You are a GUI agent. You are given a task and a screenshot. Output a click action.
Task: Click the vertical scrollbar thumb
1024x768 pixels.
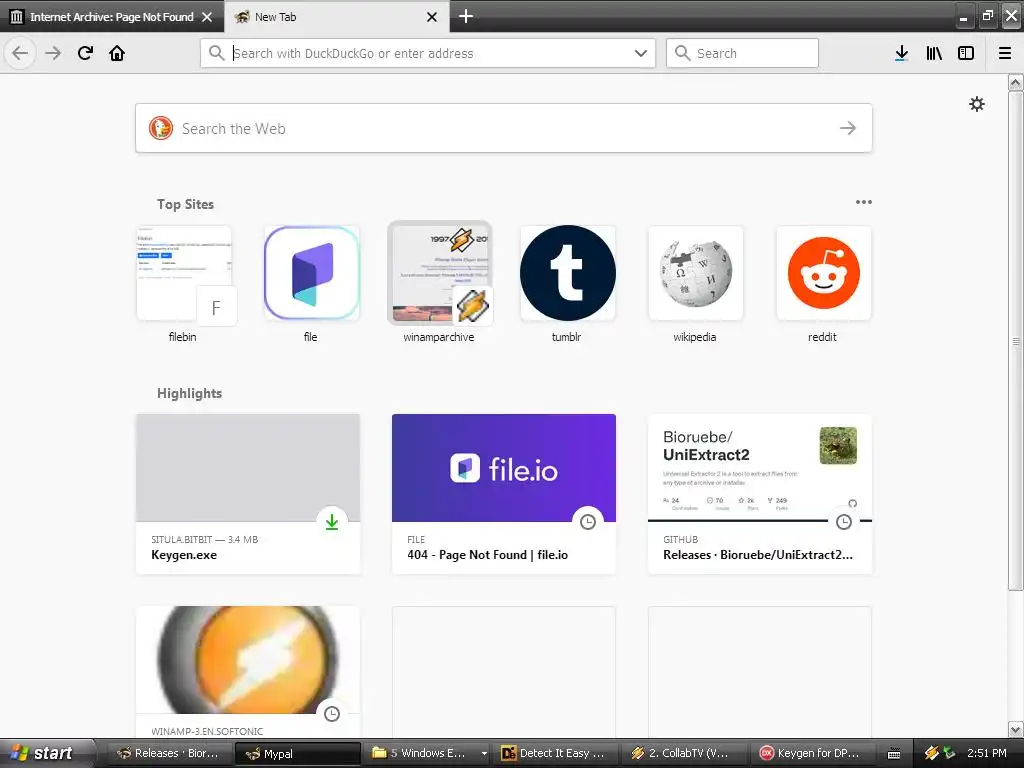click(1015, 340)
